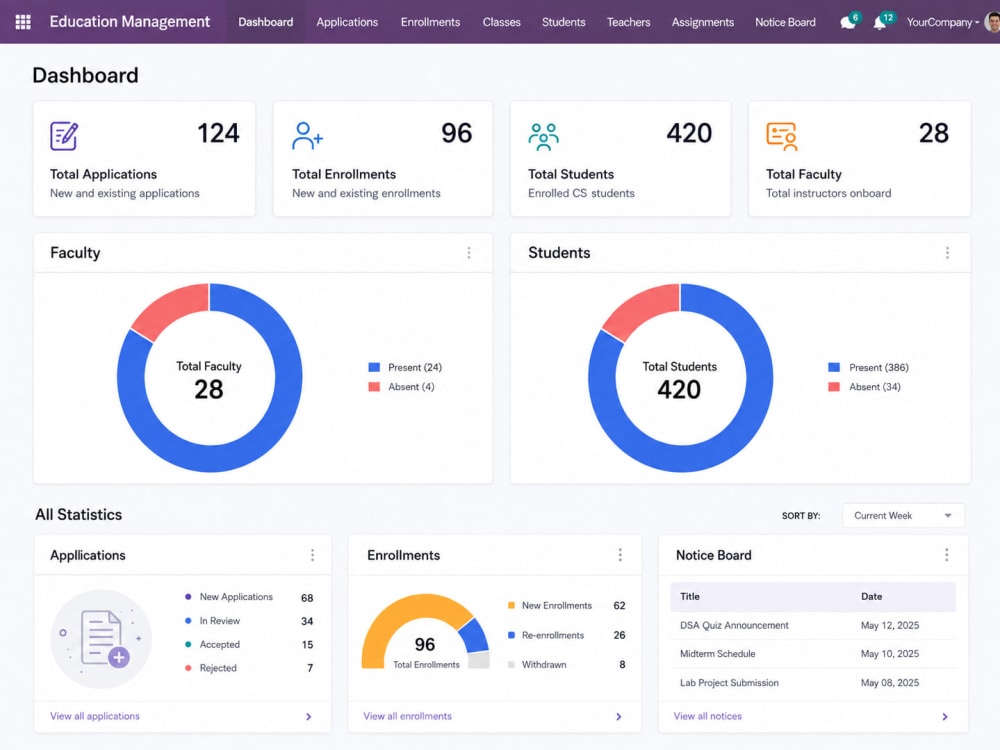This screenshot has height=750, width=1000.
Task: Click the May 12, 2025 date cell
Action: (890, 625)
